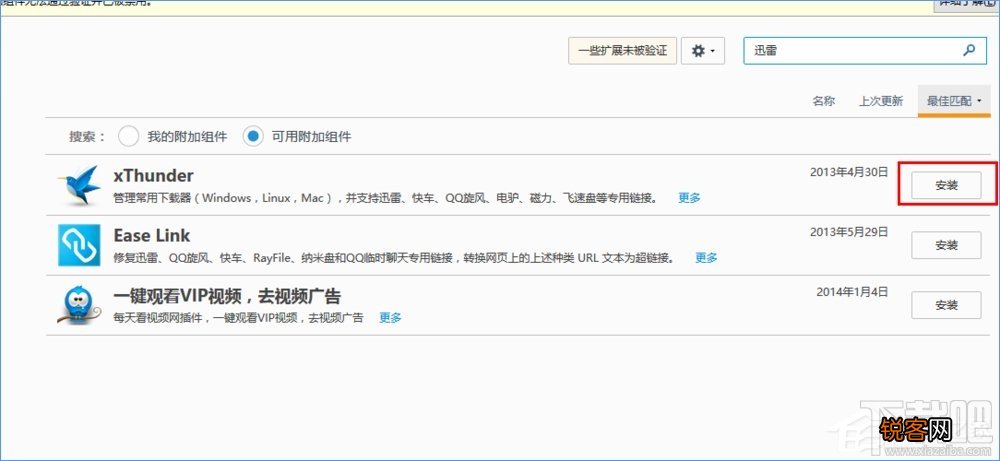1000x461 pixels.
Task: Click the 每天看视频网插件 description text
Action: (x=239, y=318)
